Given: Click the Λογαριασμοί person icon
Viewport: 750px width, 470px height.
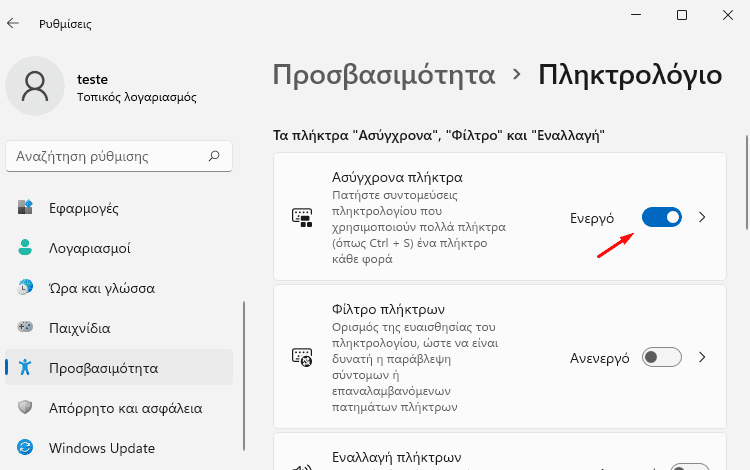Looking at the screenshot, I should coord(26,248).
